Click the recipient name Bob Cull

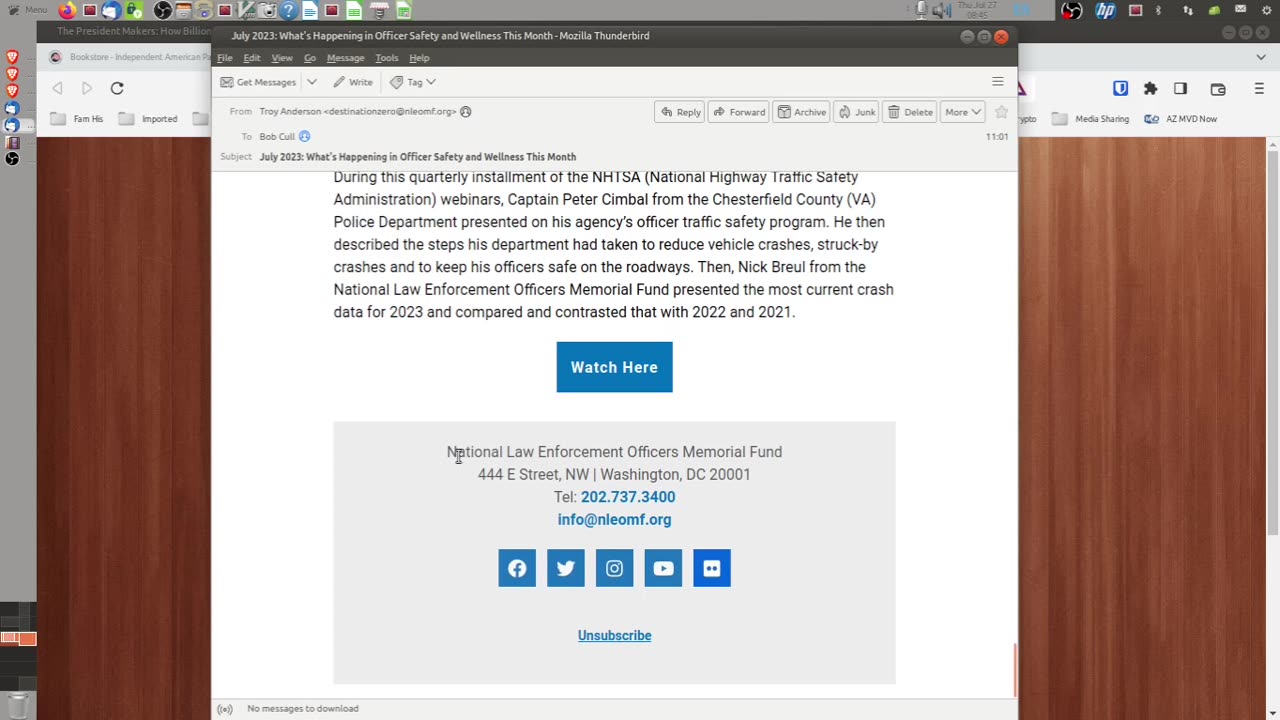point(277,136)
